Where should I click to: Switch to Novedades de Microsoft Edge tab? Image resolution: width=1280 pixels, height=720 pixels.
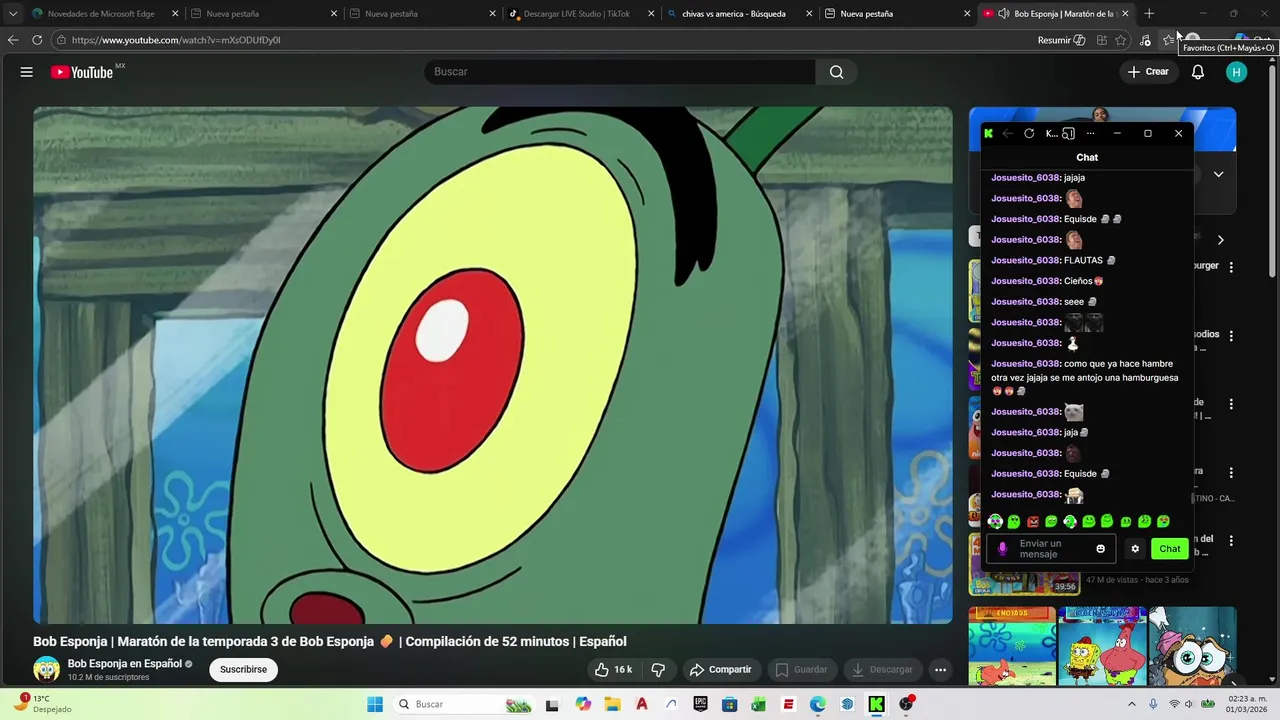pyautogui.click(x=102, y=14)
